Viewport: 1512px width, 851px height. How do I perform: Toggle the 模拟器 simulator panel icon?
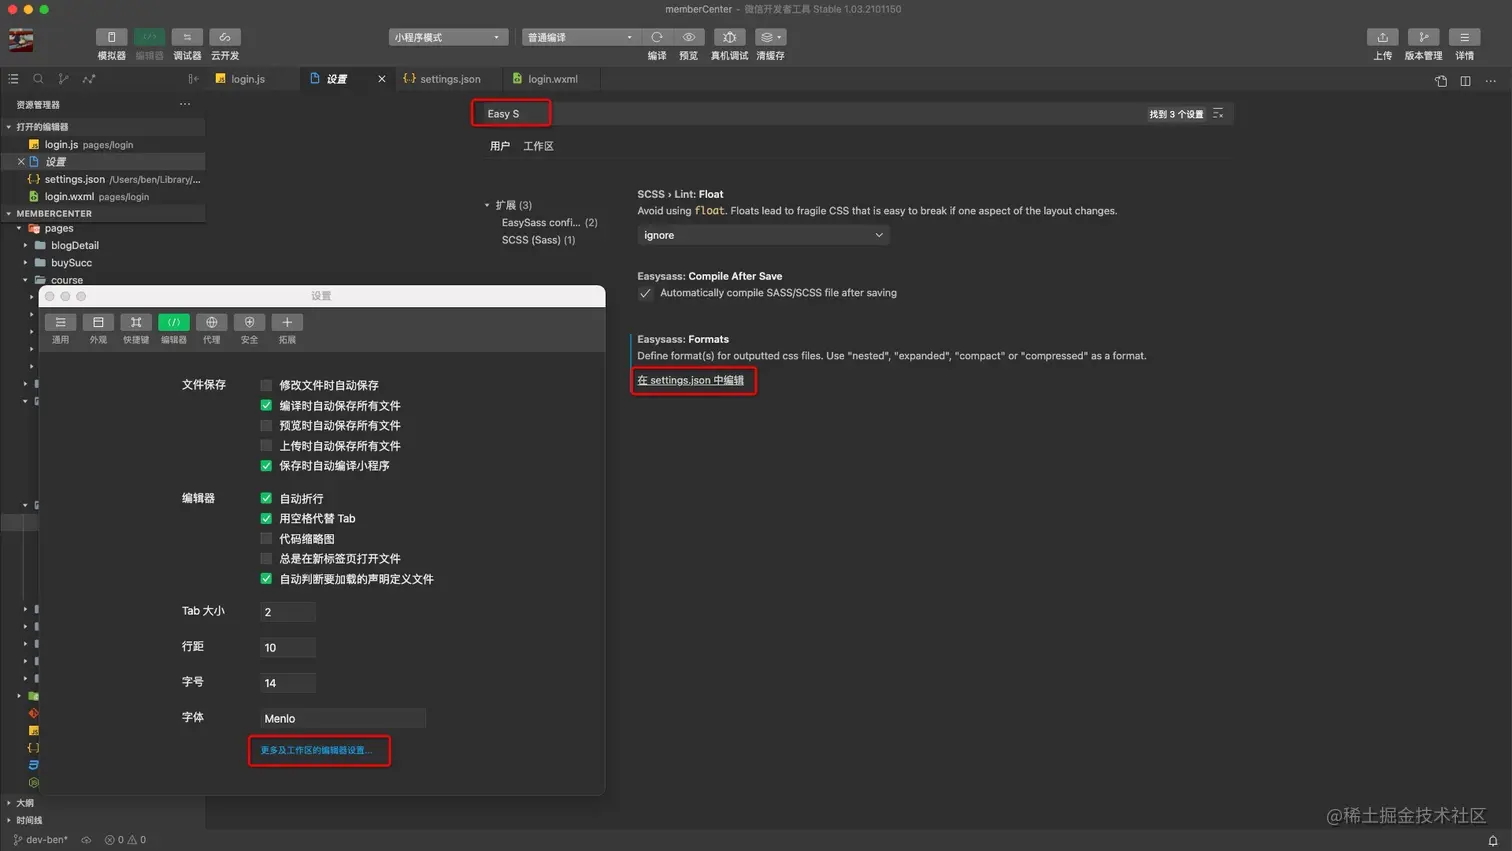point(111,37)
